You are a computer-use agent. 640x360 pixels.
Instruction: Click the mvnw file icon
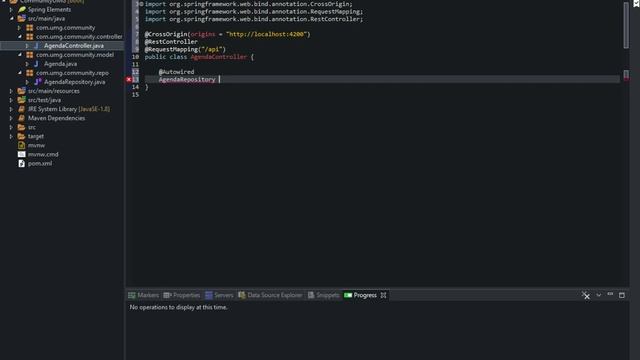(x=22, y=145)
